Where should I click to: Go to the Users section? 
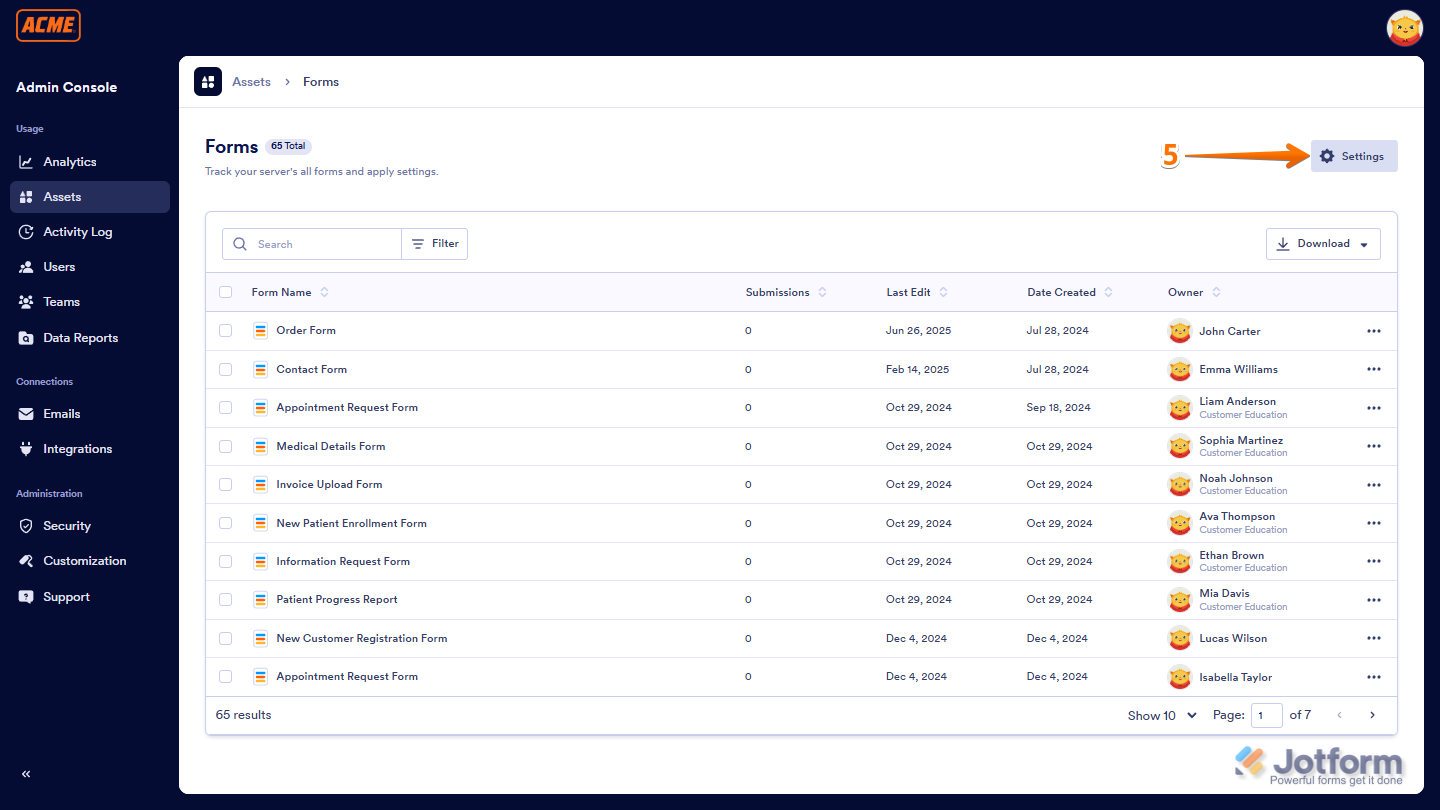(61, 266)
